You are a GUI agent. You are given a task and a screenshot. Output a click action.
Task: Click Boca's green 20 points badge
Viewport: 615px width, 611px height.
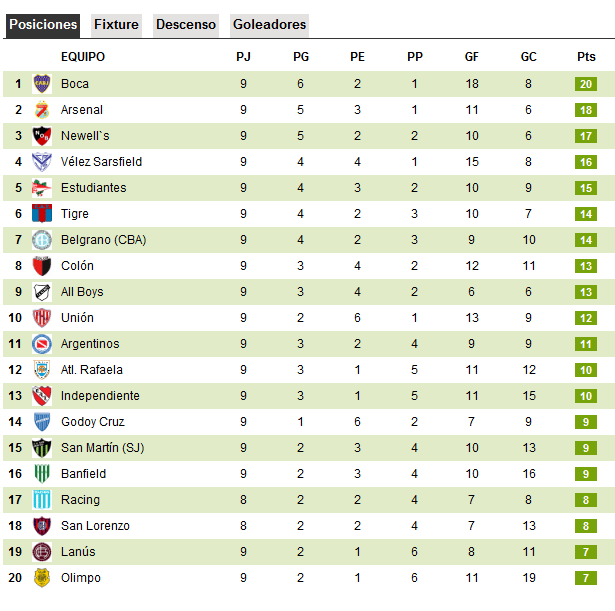tap(586, 84)
